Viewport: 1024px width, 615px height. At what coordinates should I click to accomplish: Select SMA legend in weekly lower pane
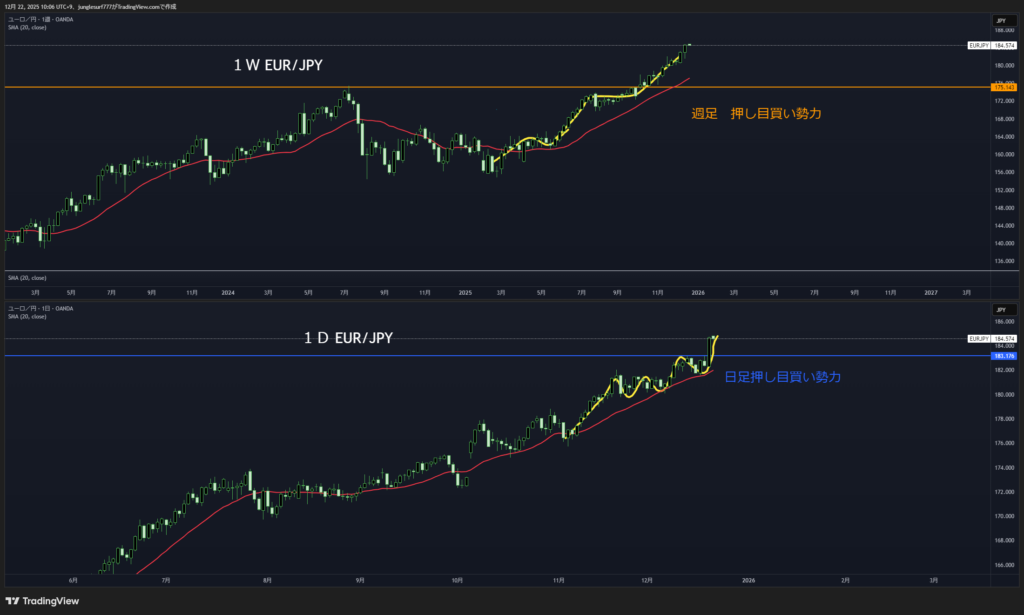(x=27, y=277)
